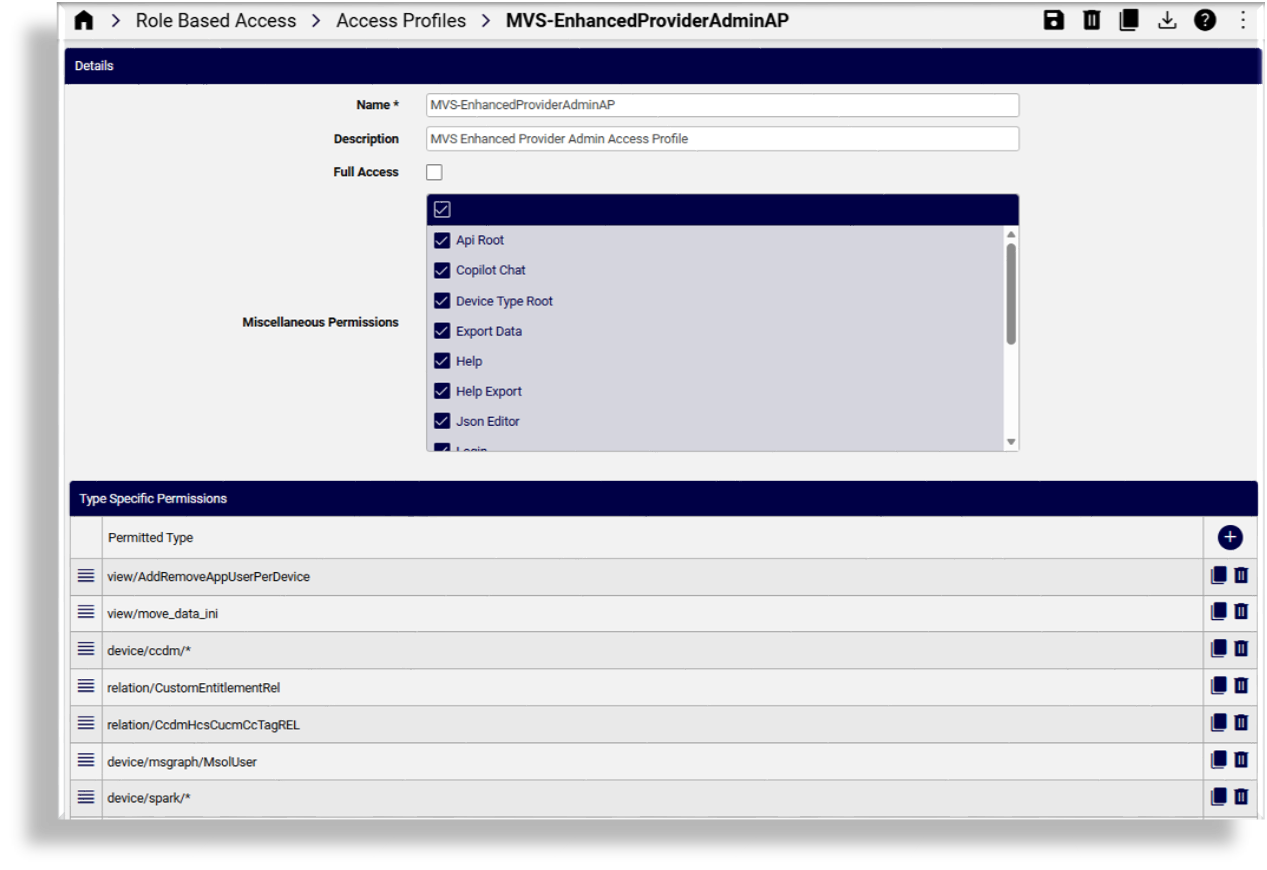Grab reorder handle for relation/CcdmHcsCucmCcTagREL
The image size is (1267, 870).
[x=86, y=723]
